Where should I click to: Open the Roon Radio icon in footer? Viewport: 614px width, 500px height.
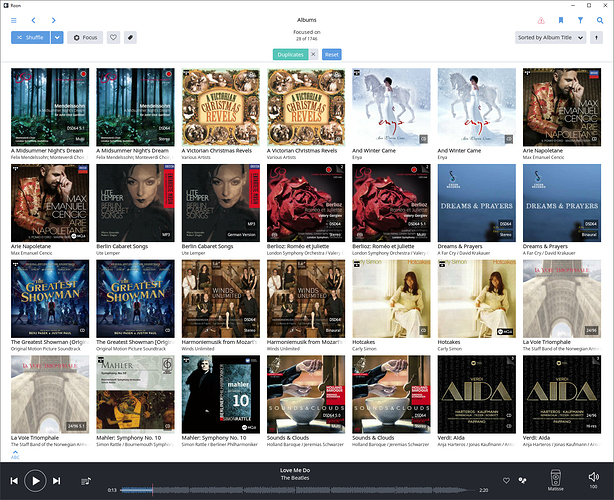tap(522, 480)
